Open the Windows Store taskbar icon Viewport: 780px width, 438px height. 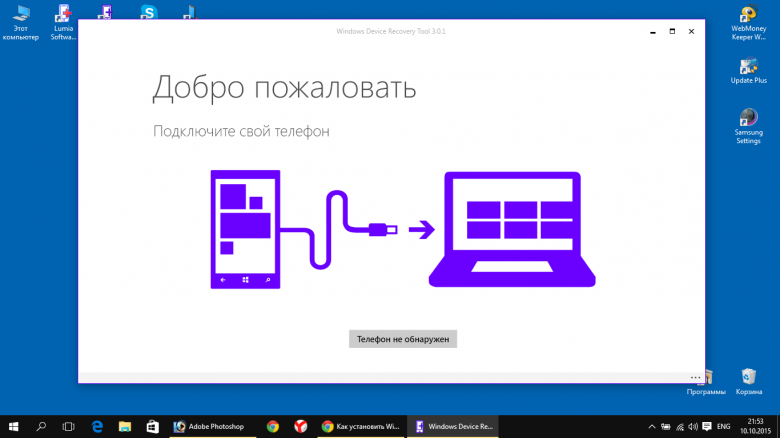(152, 427)
